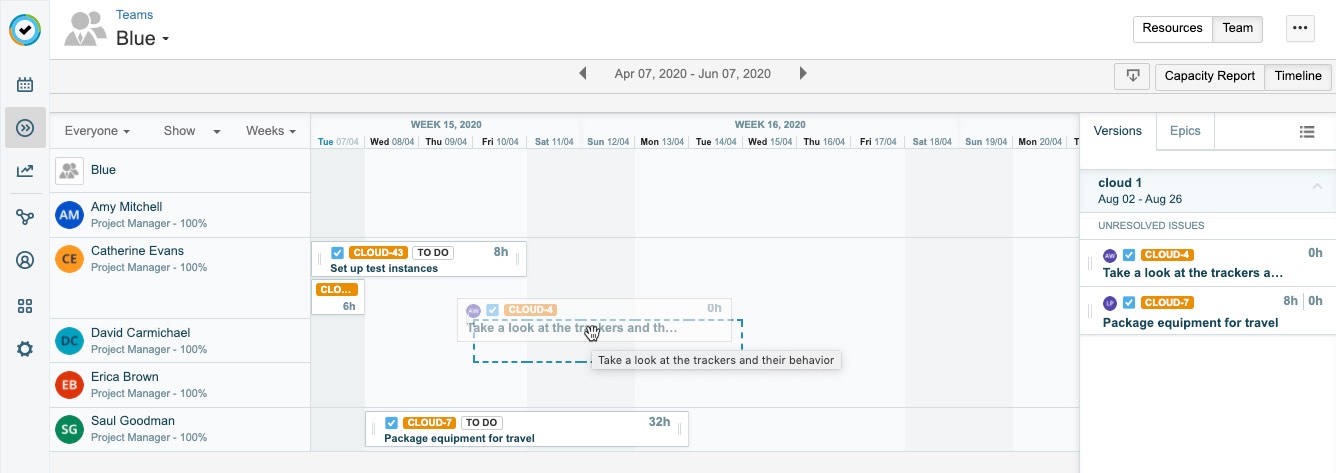The image size is (1336, 473).
Task: Select the Saul Goodman name row
Action: click(180, 429)
